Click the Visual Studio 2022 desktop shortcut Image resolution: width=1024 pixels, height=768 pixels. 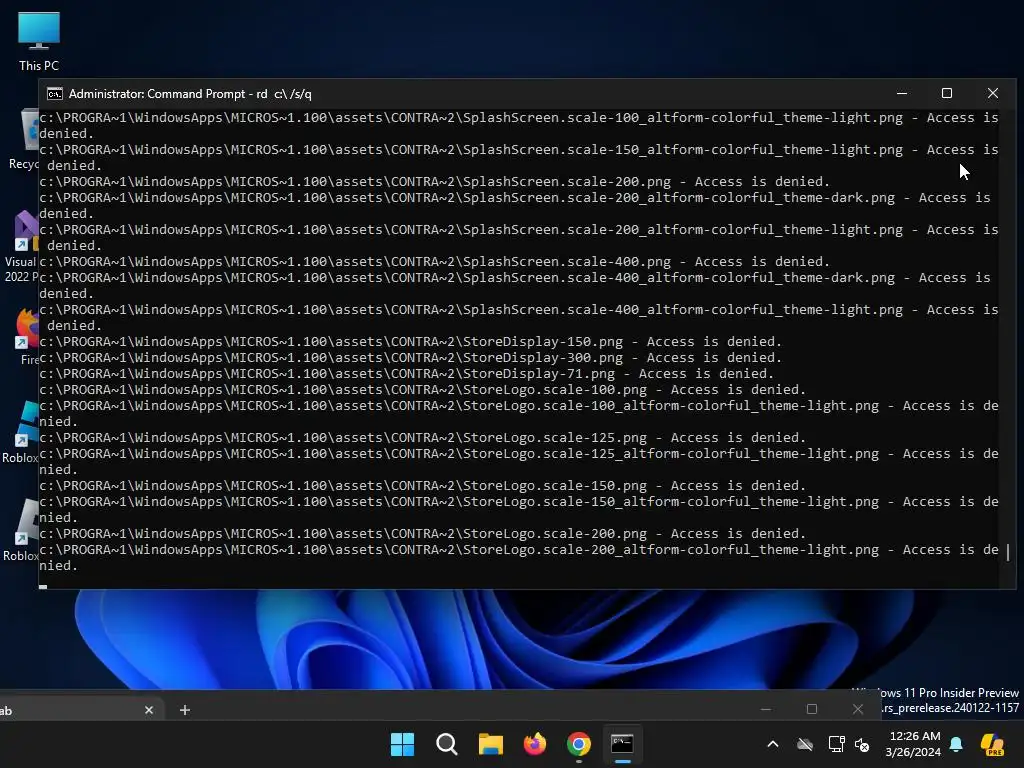pyautogui.click(x=23, y=248)
